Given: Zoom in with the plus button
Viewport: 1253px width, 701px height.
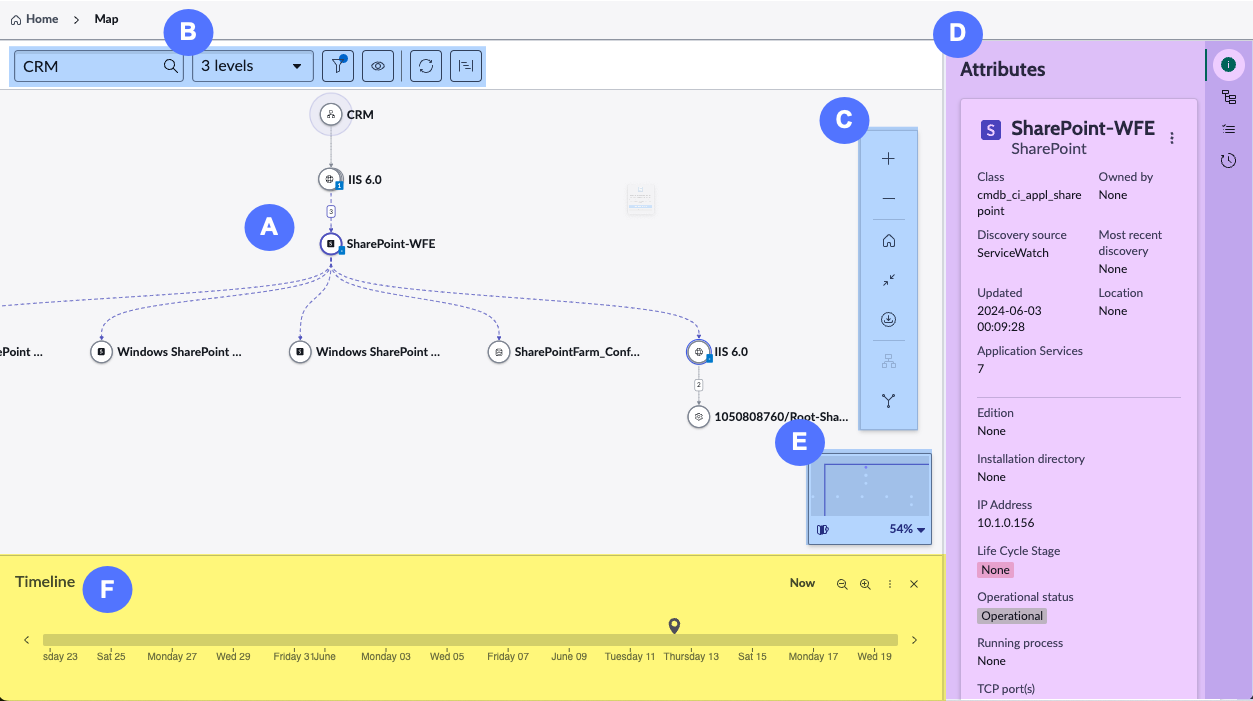Looking at the screenshot, I should 888,159.
